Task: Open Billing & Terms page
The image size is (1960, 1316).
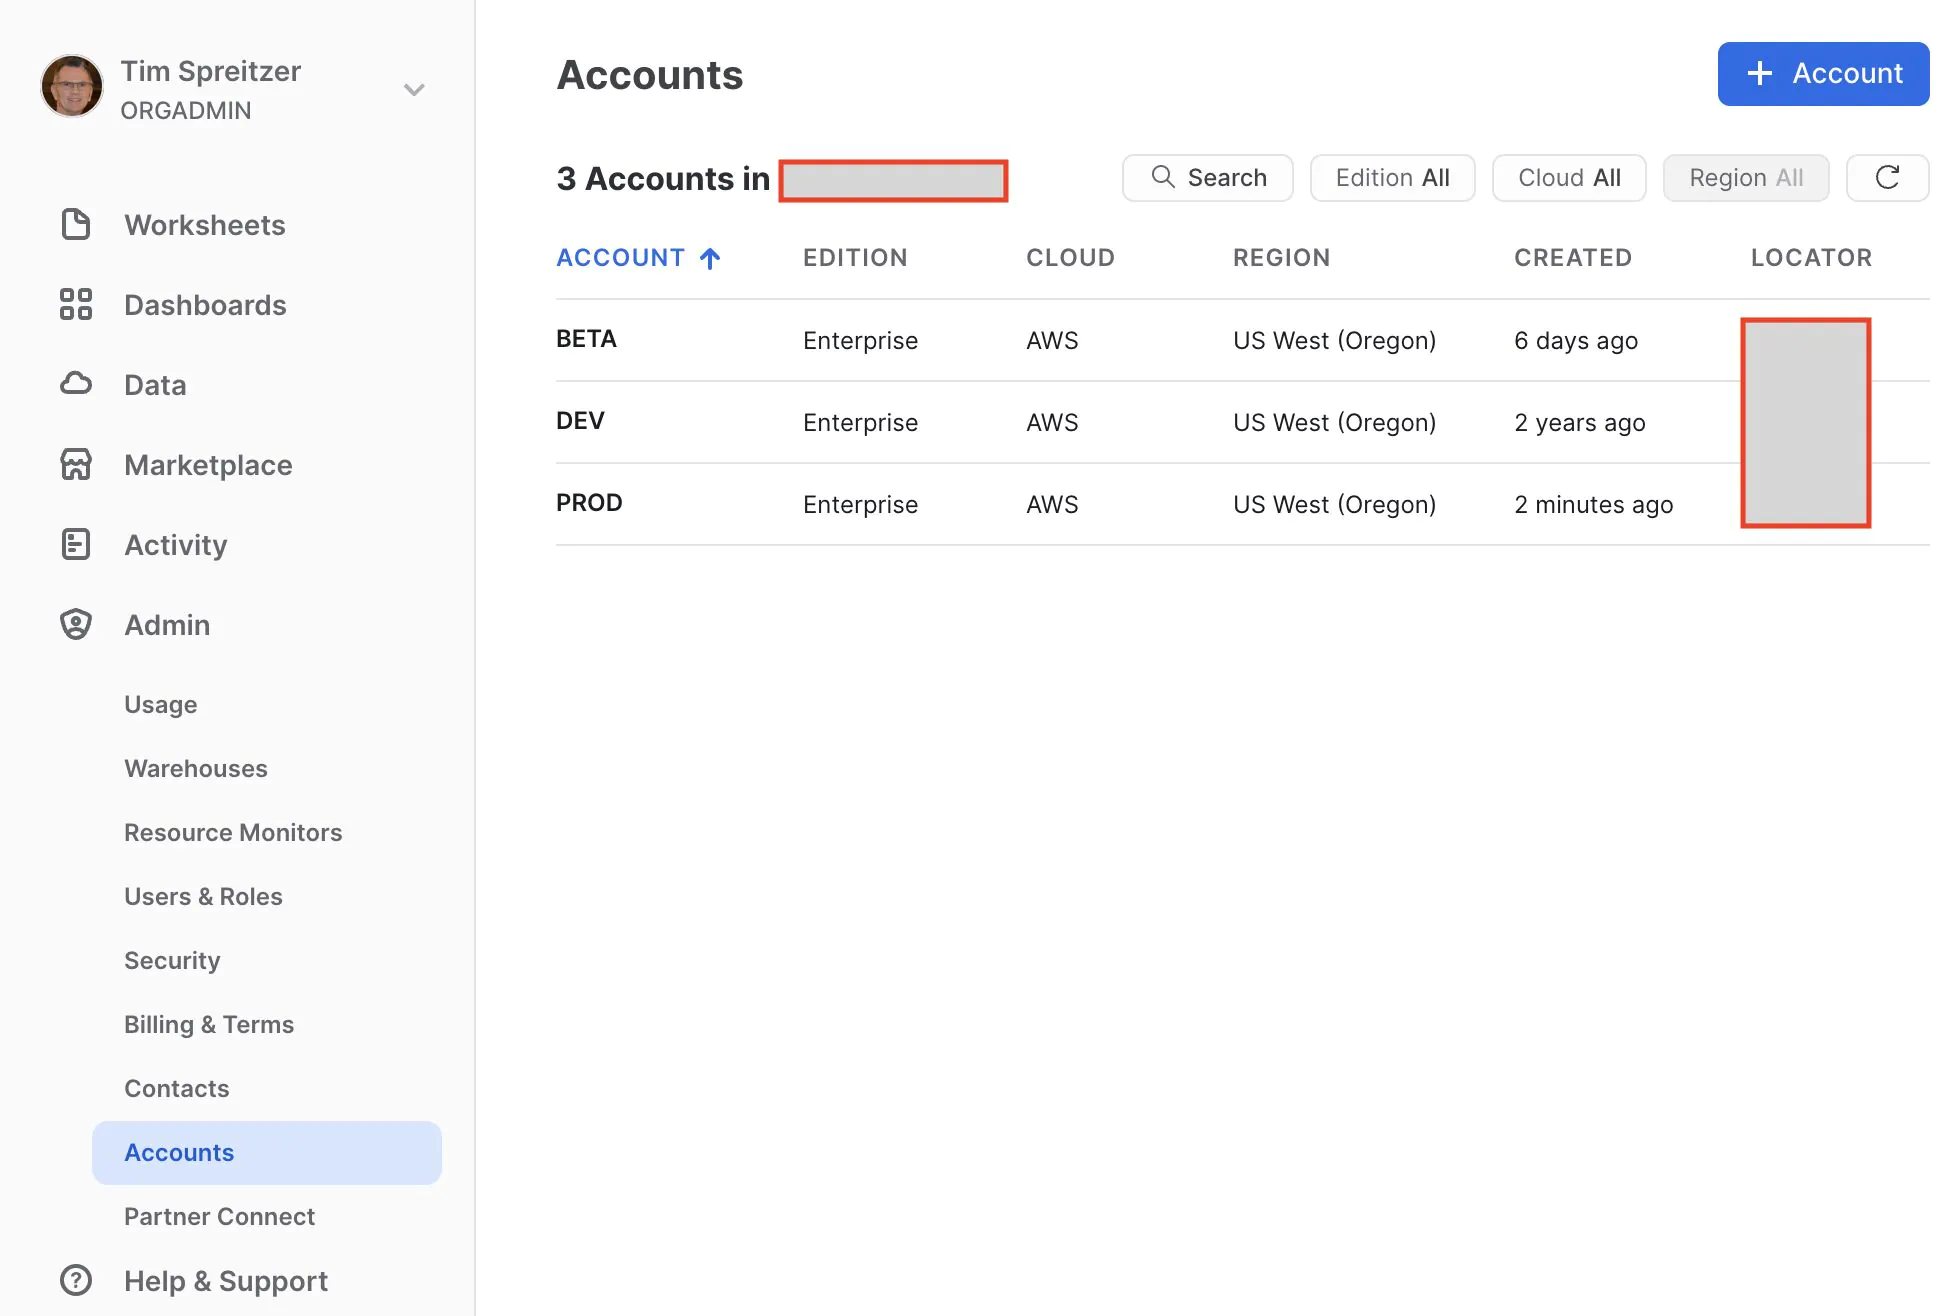Action: tap(209, 1024)
